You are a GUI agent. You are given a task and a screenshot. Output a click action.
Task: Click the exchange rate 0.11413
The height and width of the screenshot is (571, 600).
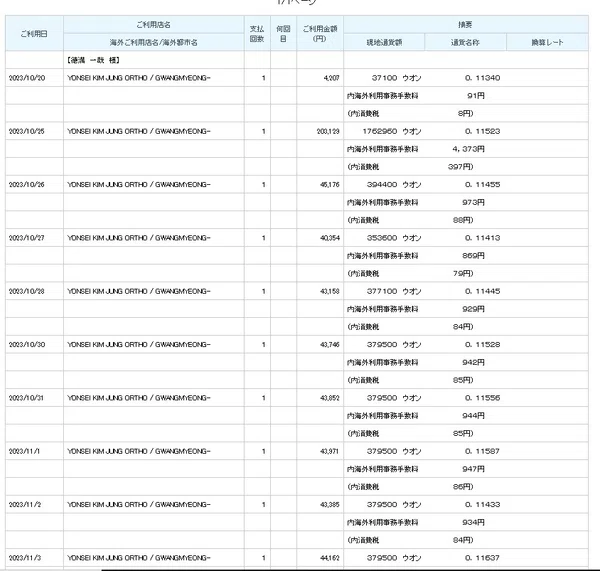(x=483, y=238)
